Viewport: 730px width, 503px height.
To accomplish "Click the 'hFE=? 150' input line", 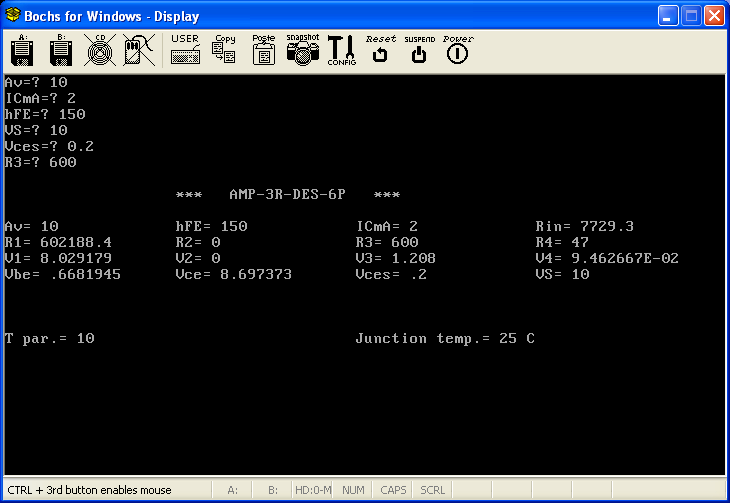I will pyautogui.click(x=45, y=114).
